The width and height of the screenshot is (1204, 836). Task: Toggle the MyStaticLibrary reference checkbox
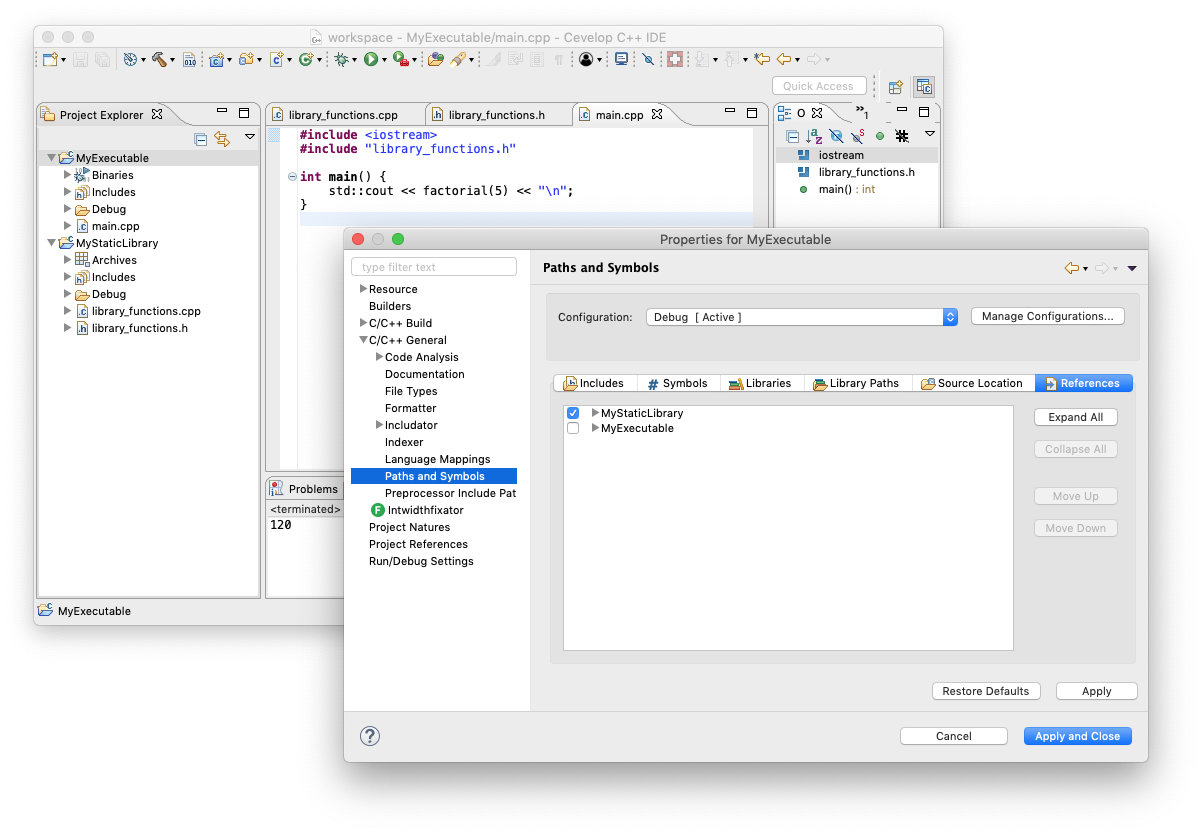573,413
